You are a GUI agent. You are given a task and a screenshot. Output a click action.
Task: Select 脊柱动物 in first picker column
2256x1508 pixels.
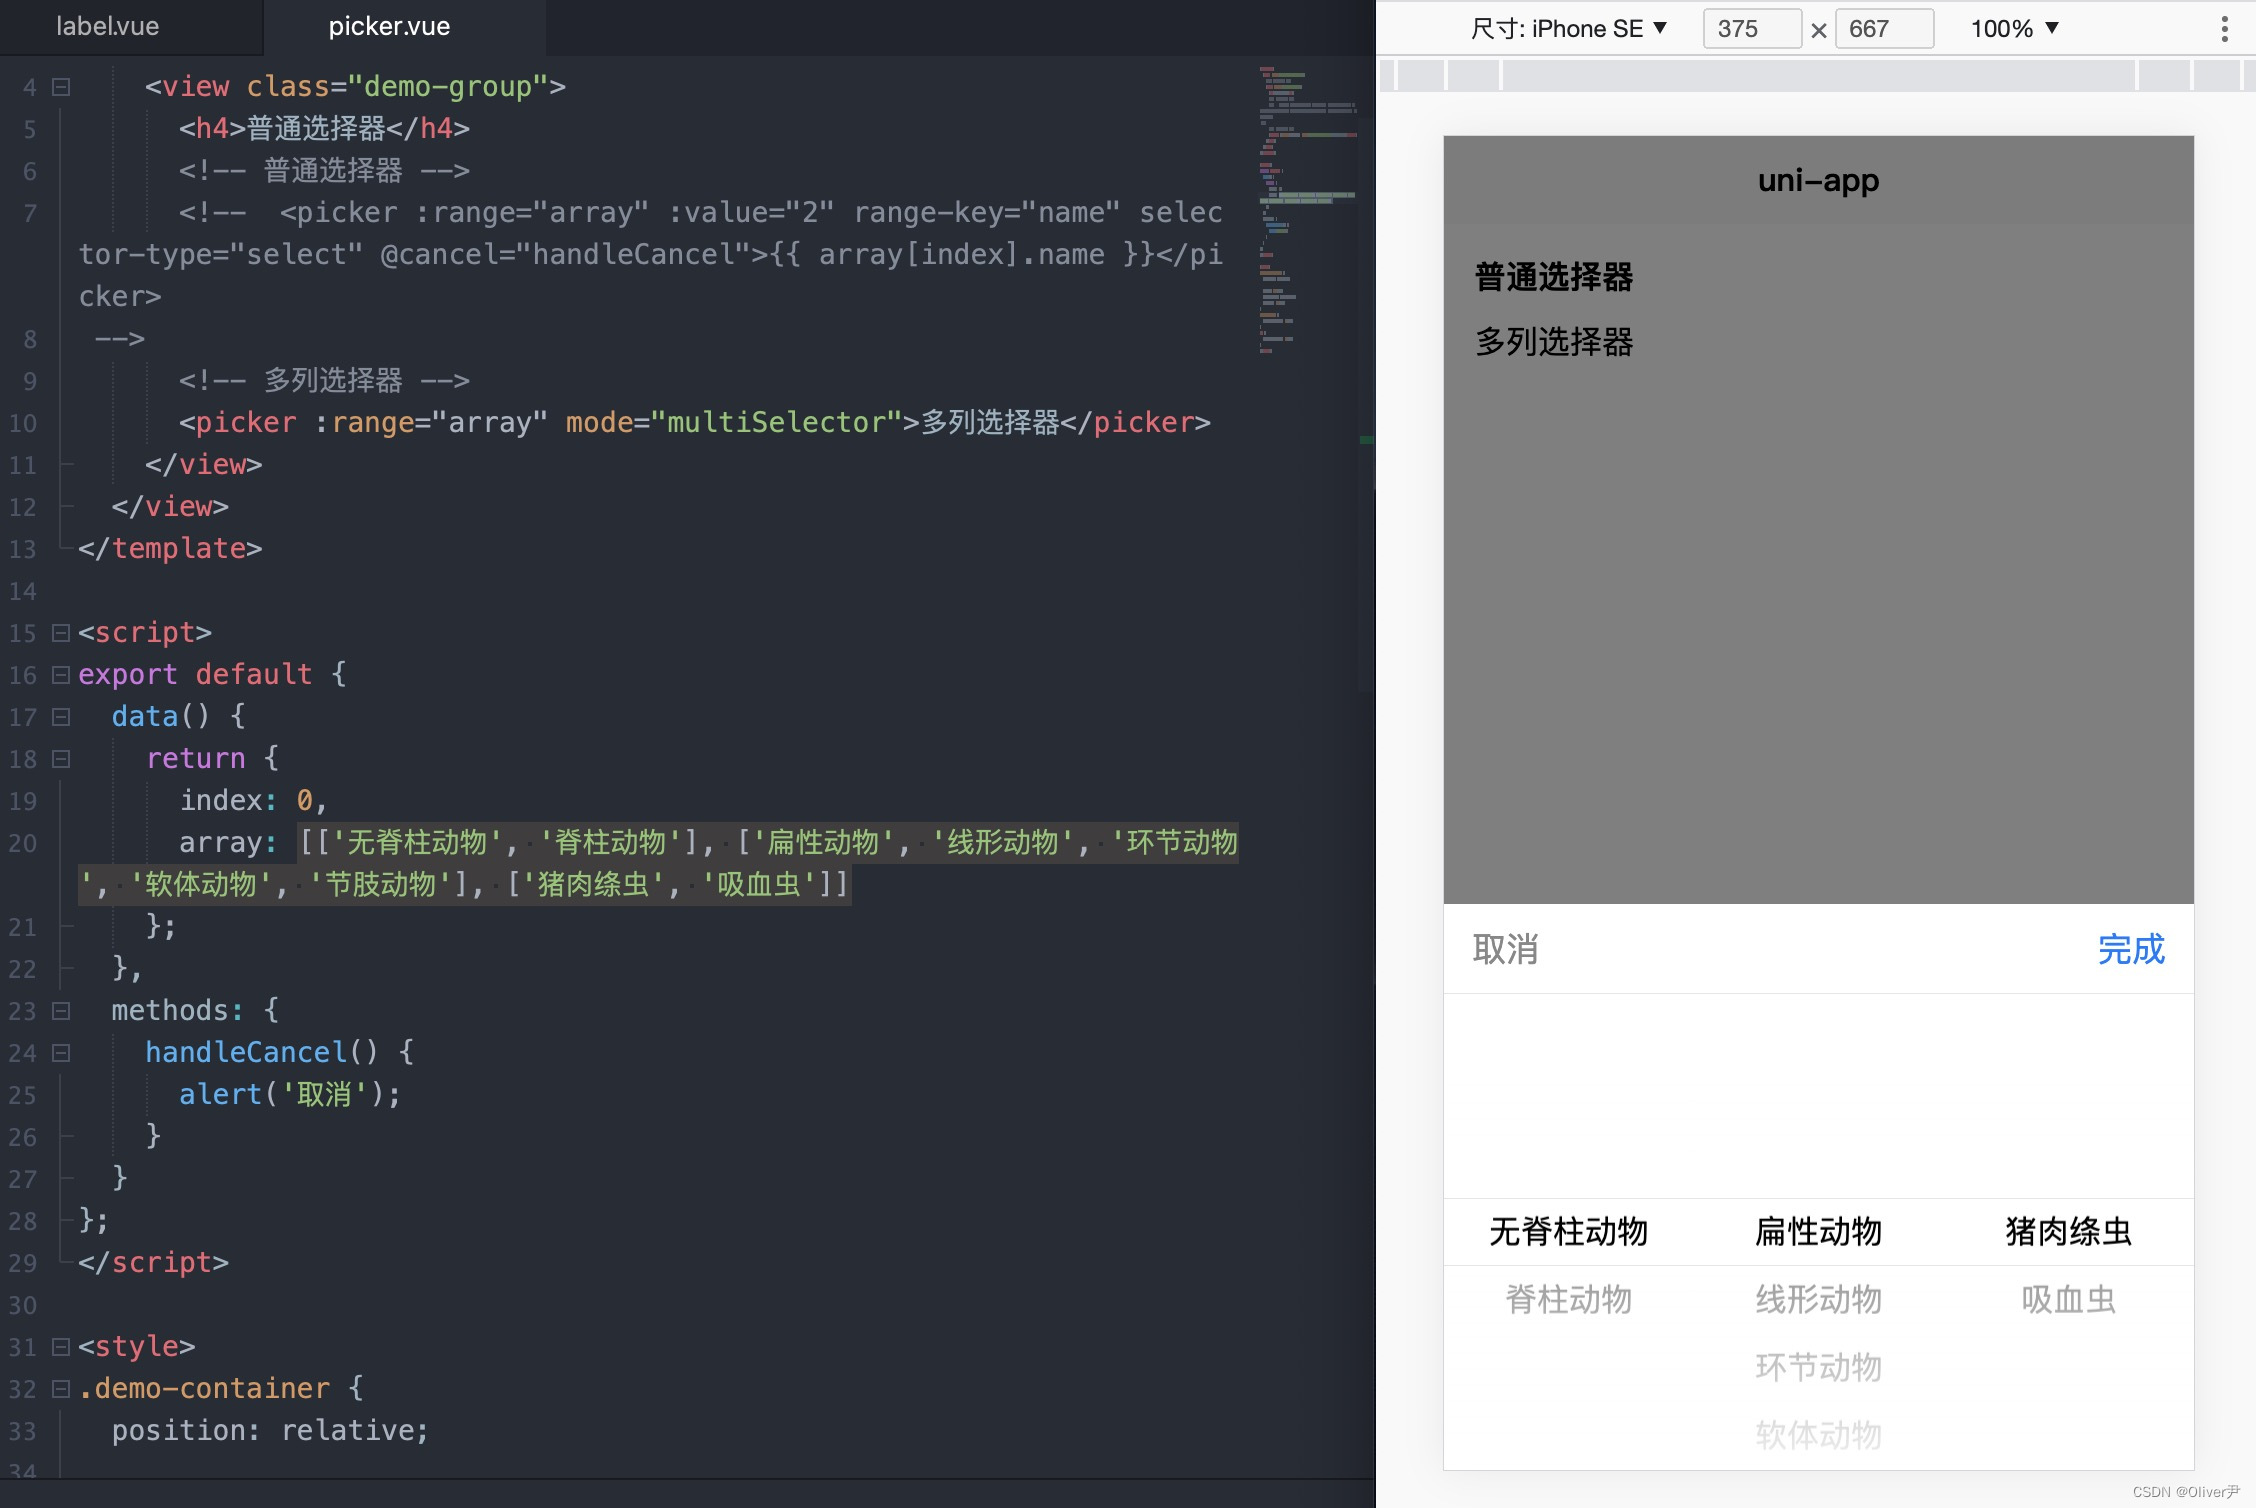(x=1568, y=1299)
